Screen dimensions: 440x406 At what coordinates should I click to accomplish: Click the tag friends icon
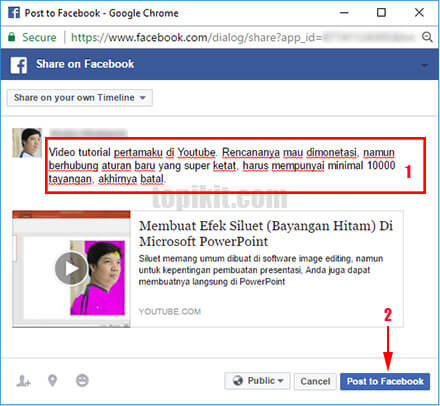point(23,381)
